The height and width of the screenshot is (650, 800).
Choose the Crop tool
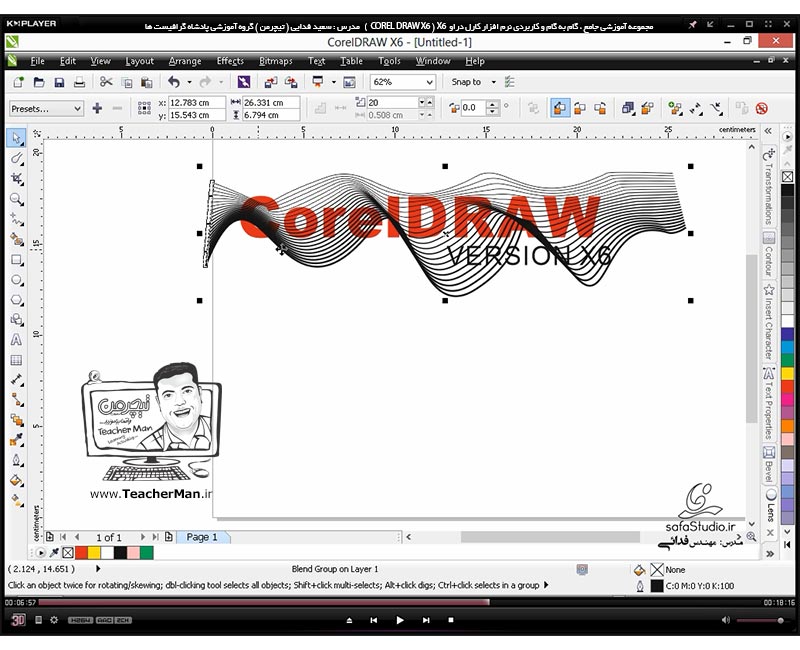(x=16, y=179)
